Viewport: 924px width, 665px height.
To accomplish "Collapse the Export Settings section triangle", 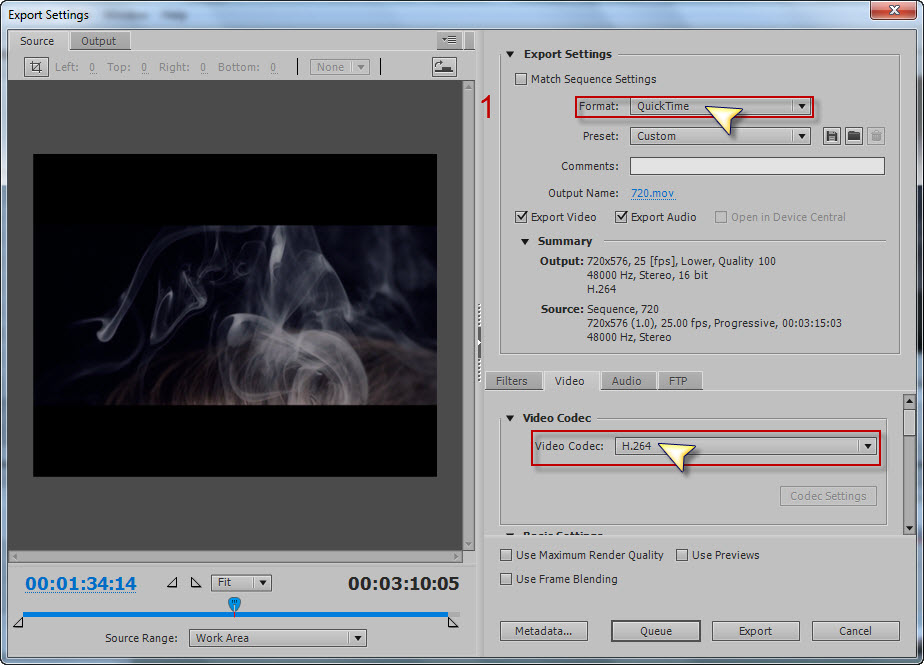I will tap(510, 54).
